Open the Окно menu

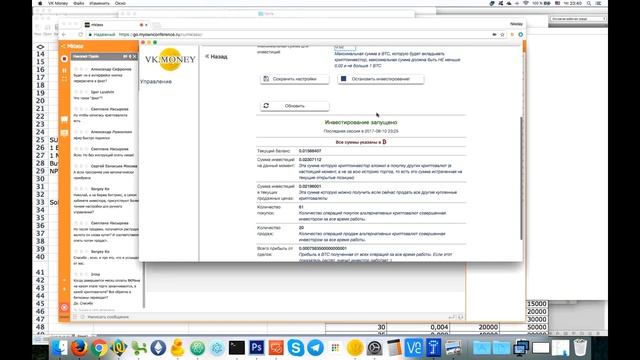[x=120, y=3]
